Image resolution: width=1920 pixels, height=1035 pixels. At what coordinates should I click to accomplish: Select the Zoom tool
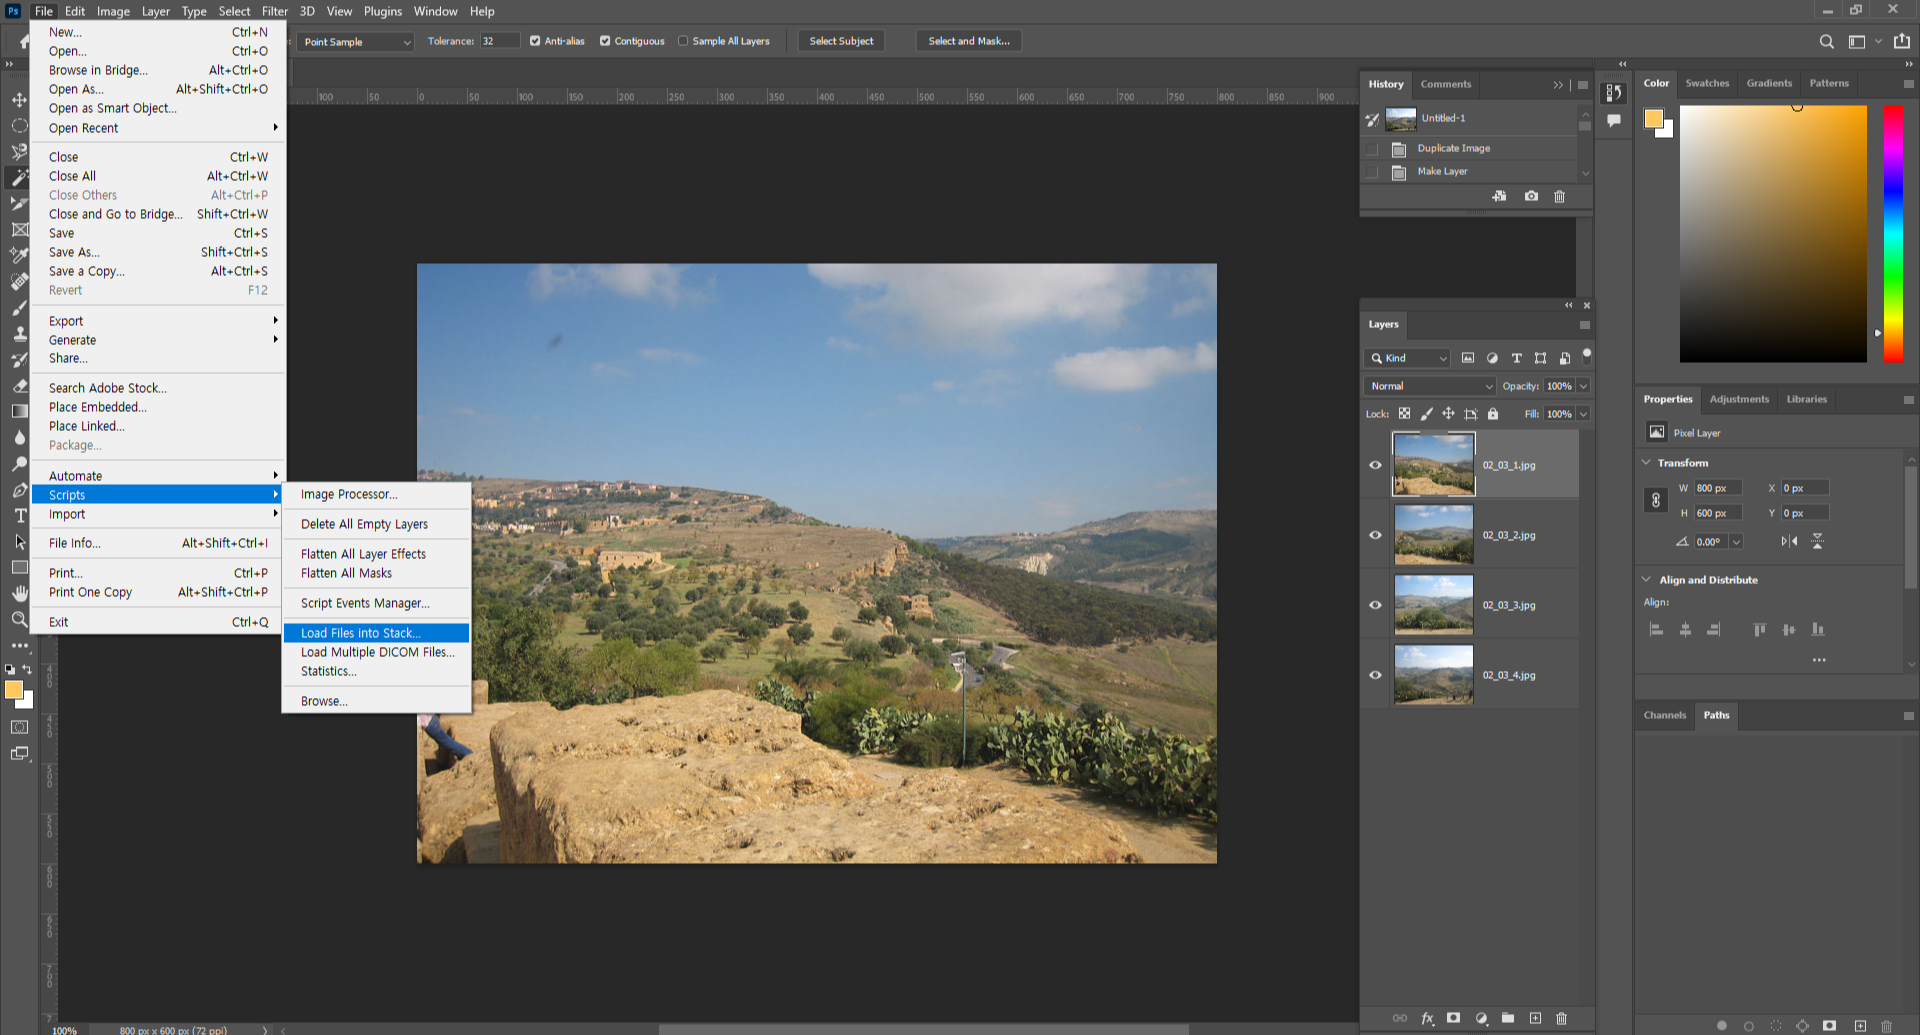pos(19,620)
